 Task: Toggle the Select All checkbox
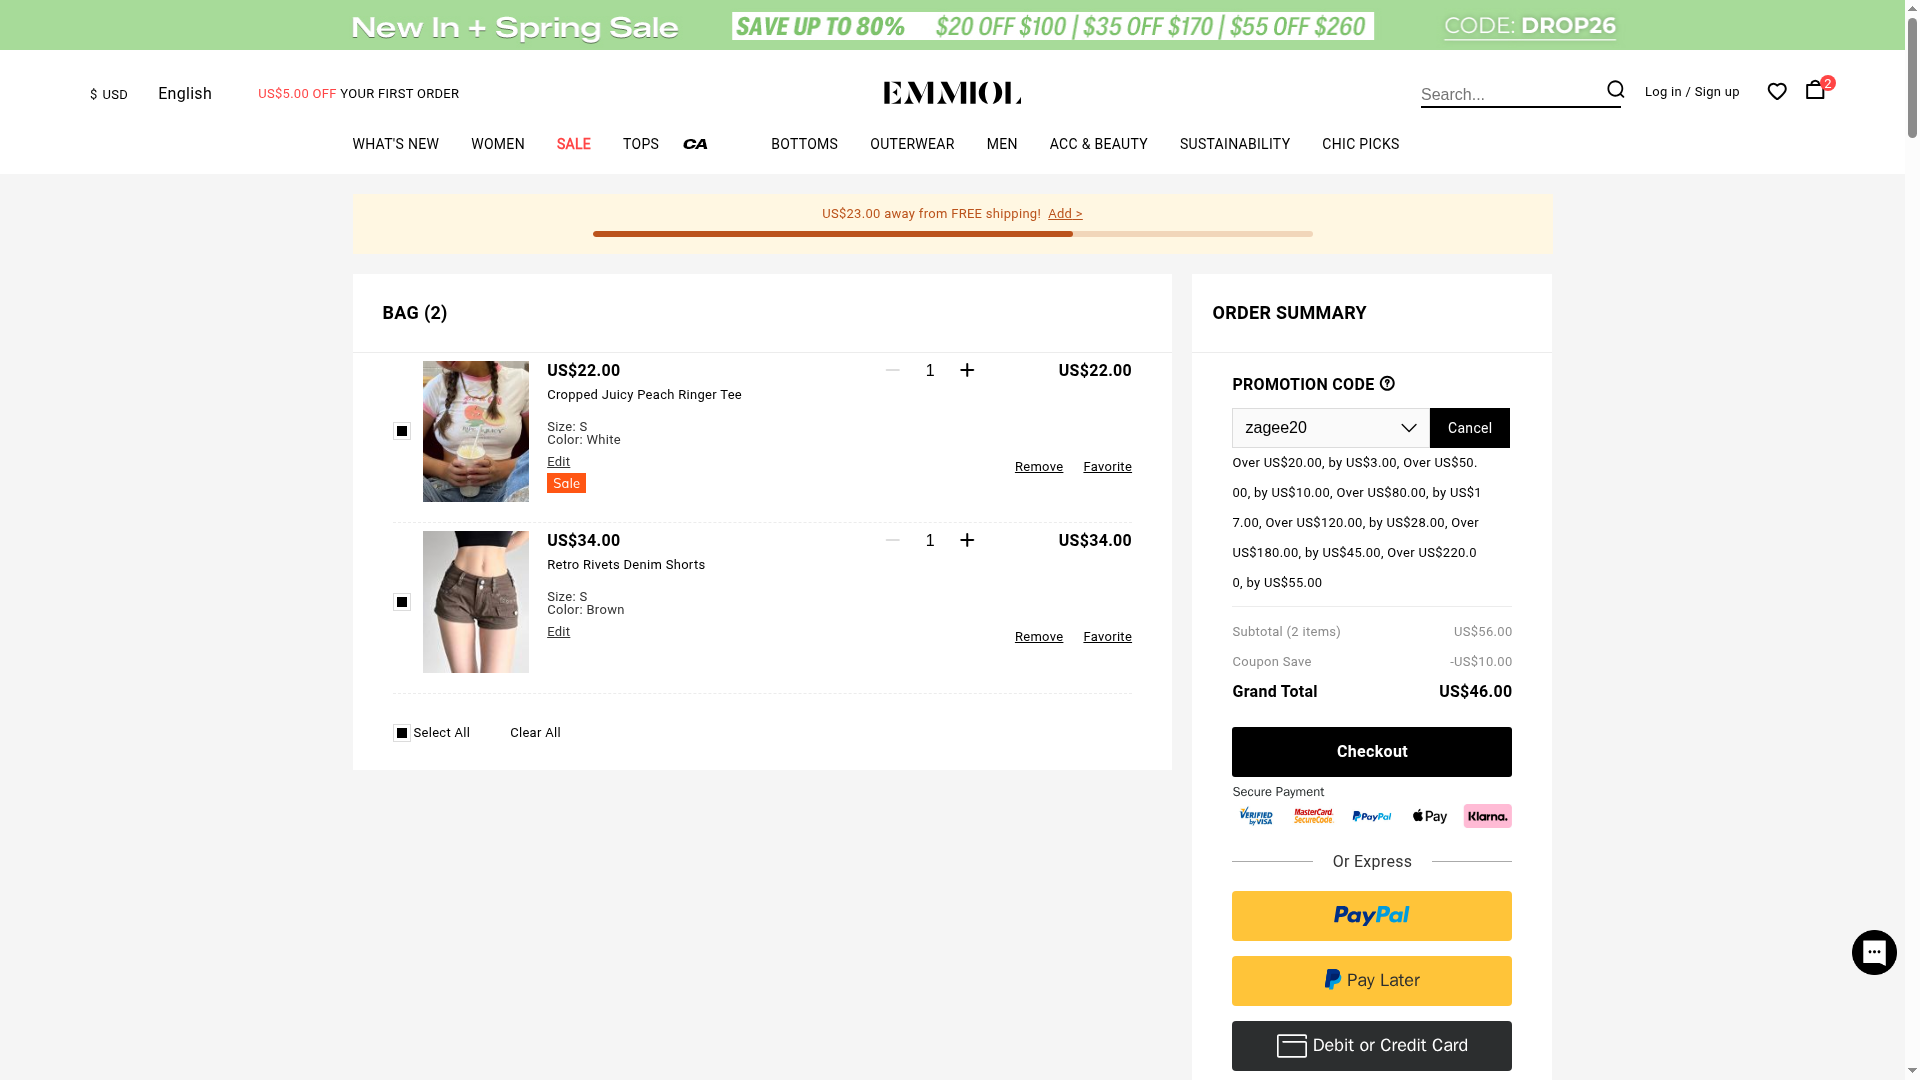[x=402, y=733]
